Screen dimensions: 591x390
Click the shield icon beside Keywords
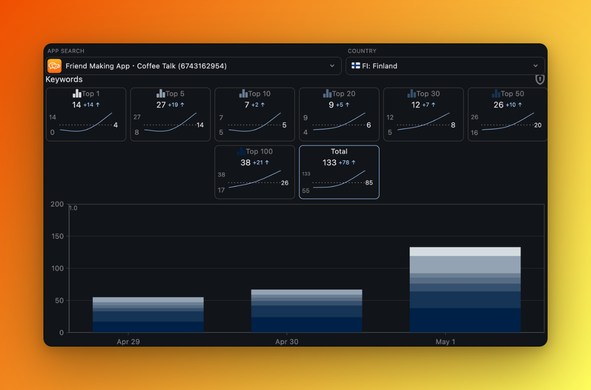point(540,79)
